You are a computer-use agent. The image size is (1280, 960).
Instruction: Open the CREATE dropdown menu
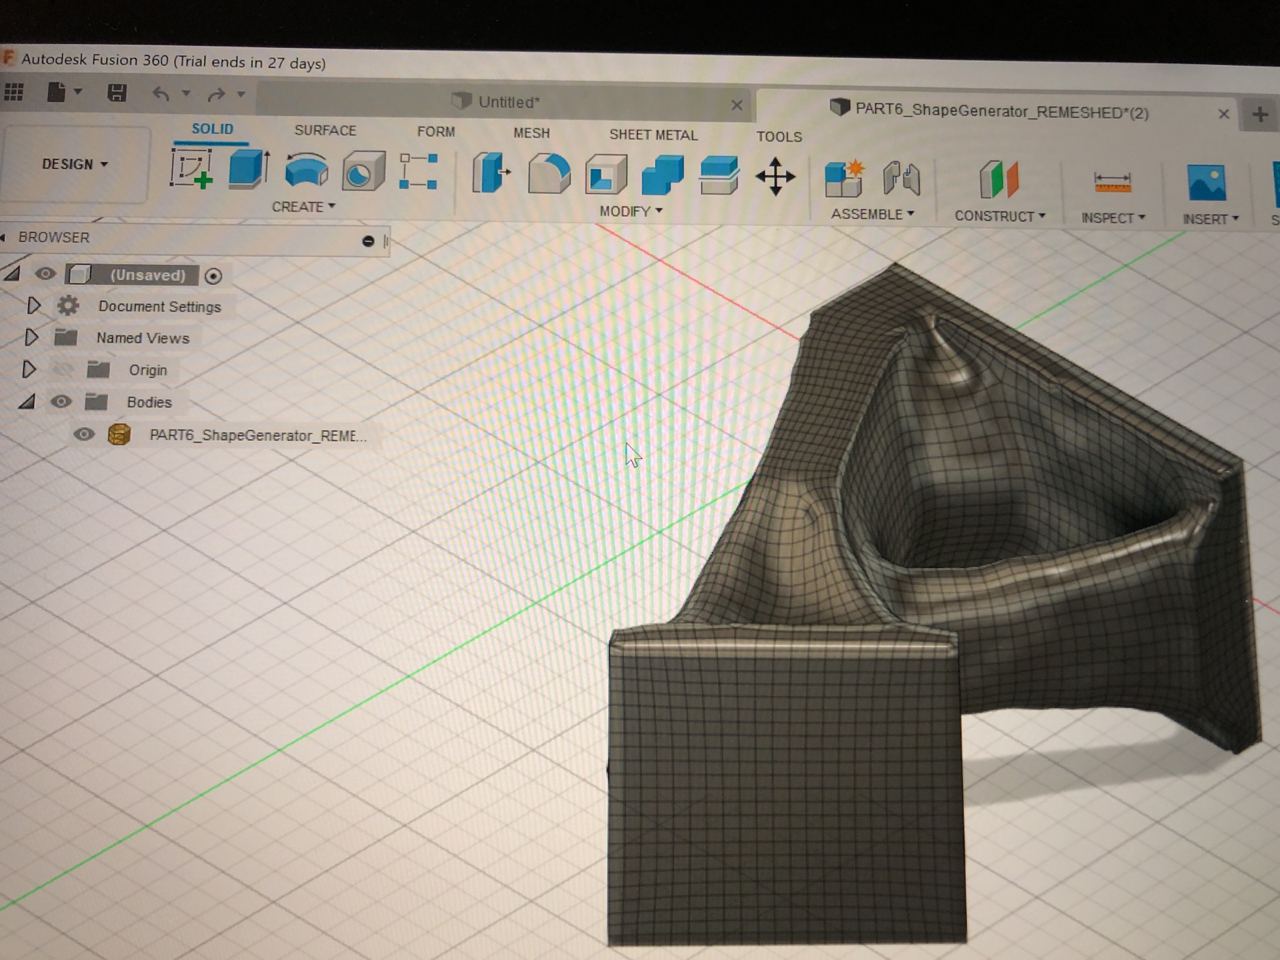(x=303, y=207)
